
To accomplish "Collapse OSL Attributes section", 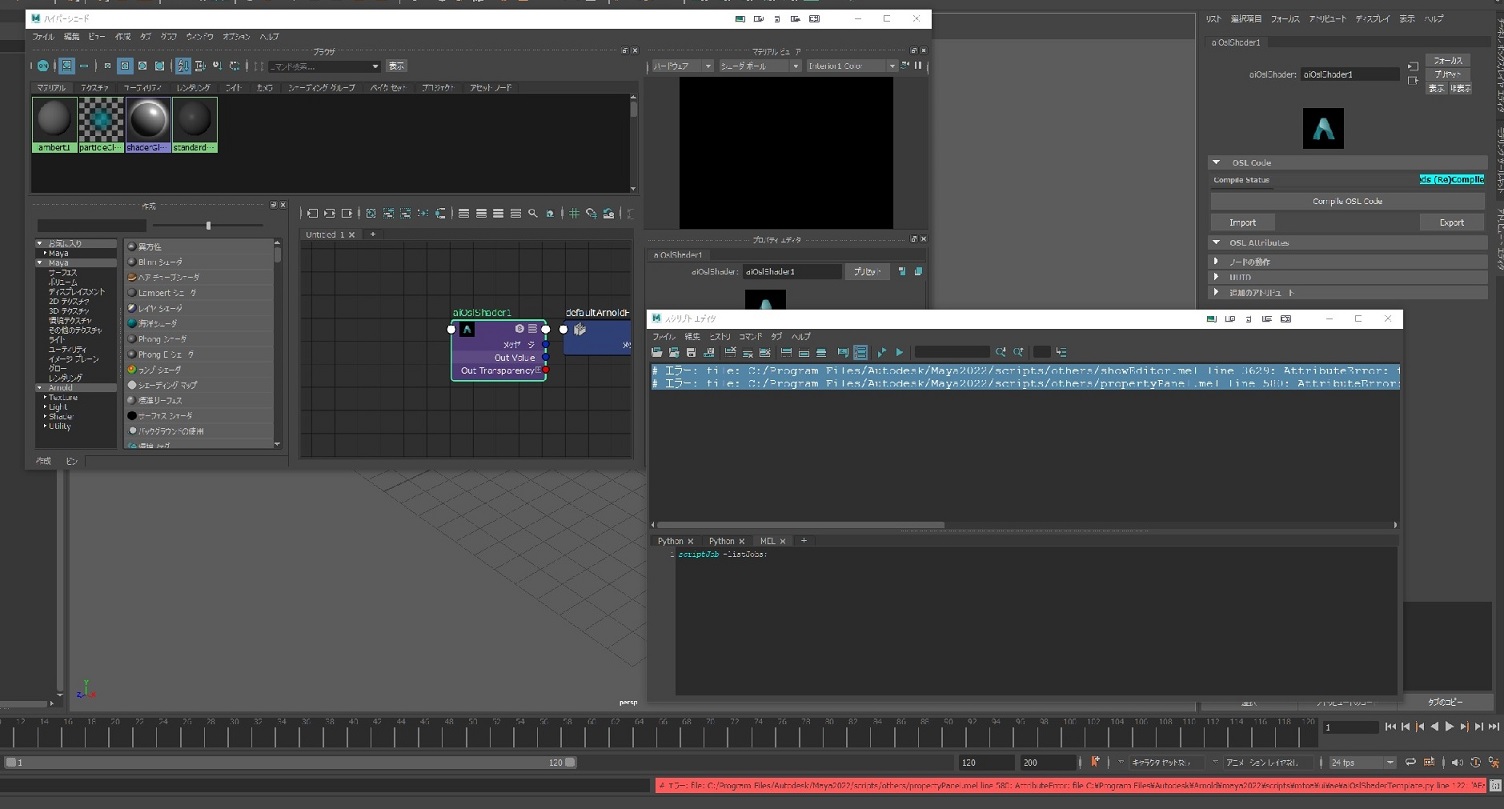I will coord(1216,243).
